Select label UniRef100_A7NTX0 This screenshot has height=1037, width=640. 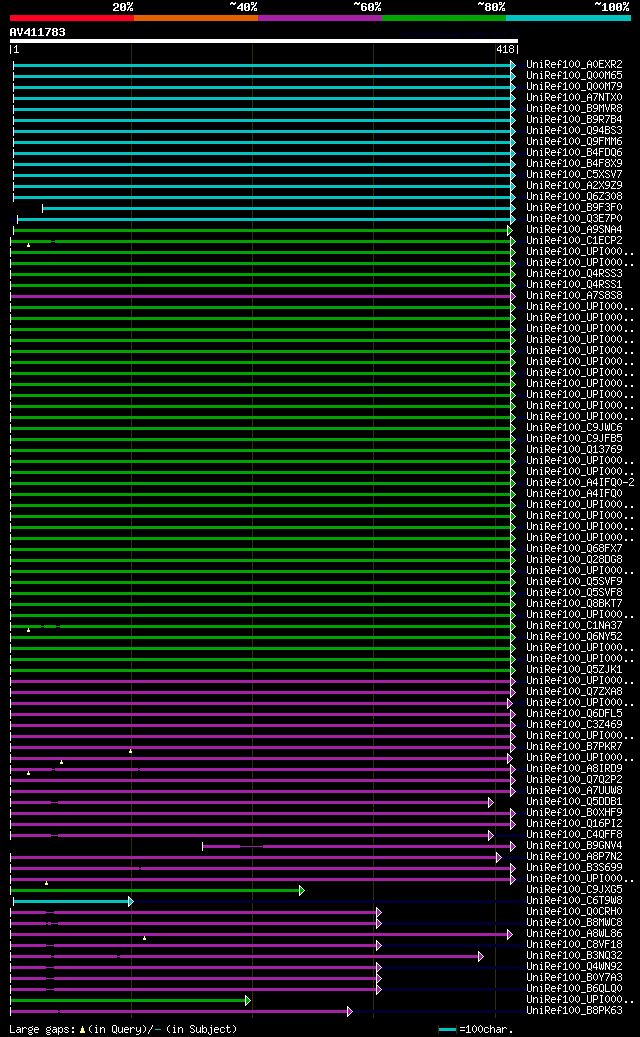coord(574,97)
